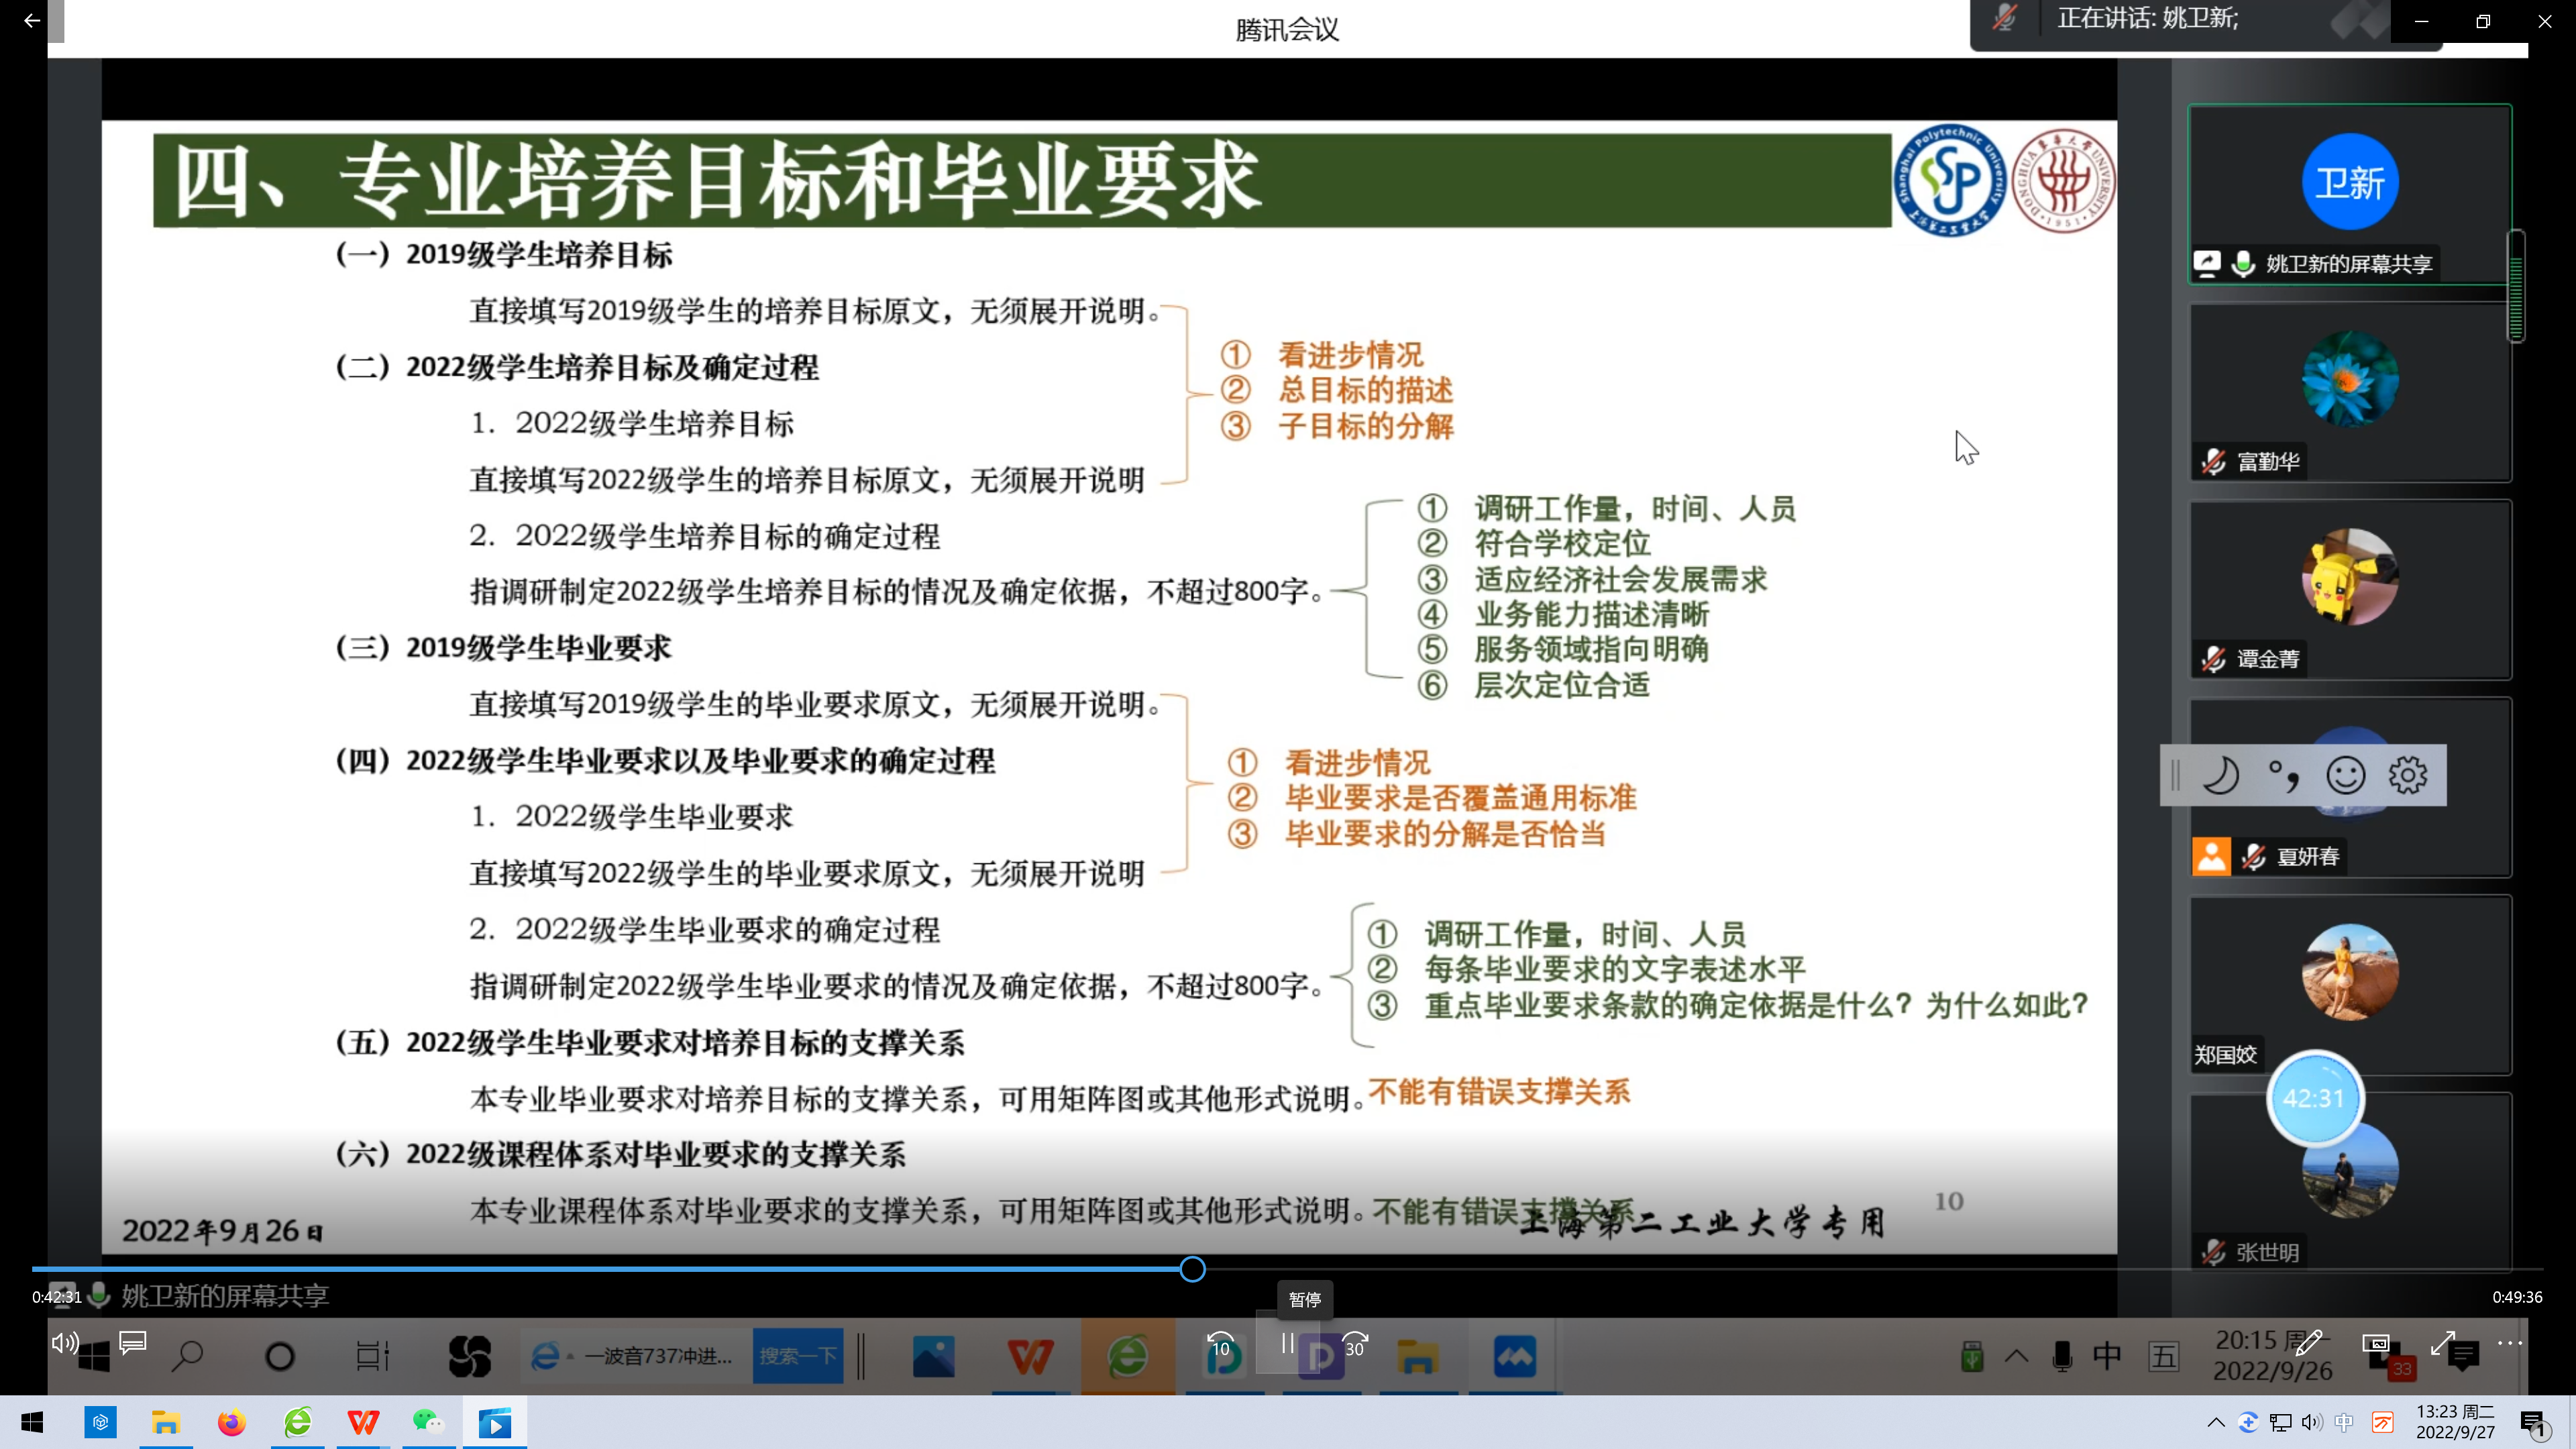Screen dimensions: 2576x1449
Task: Restore down the player window
Action: coord(2482,21)
